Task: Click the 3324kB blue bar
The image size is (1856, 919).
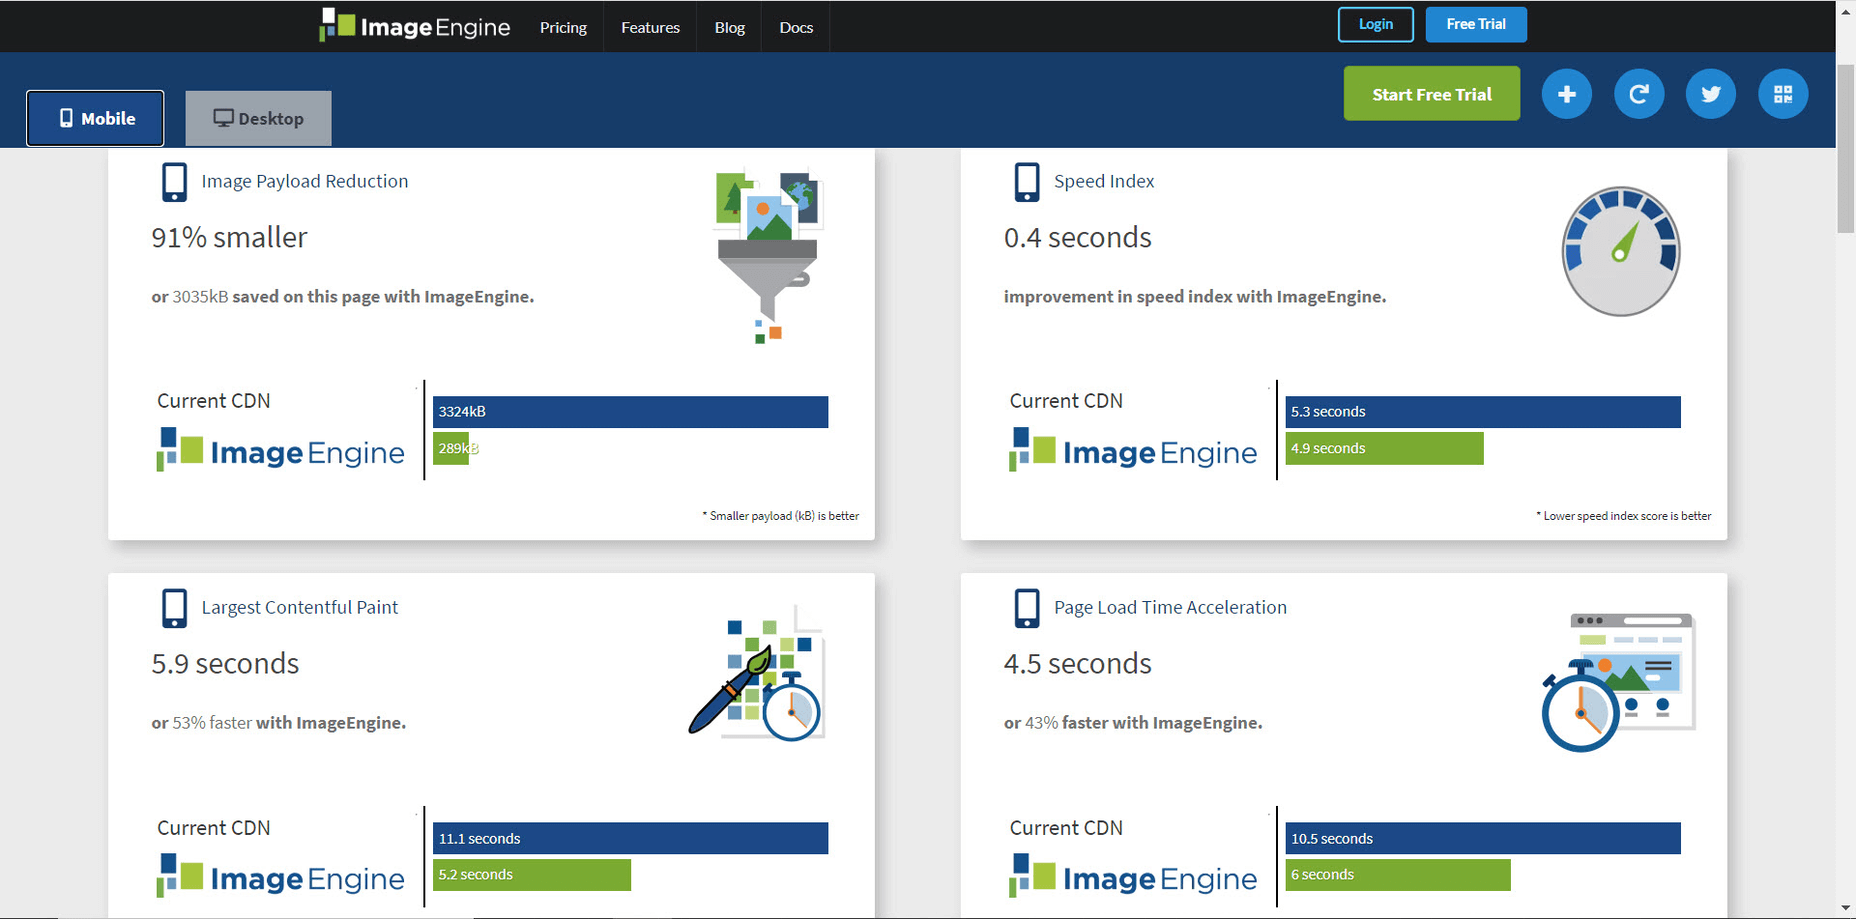Action: tap(630, 412)
